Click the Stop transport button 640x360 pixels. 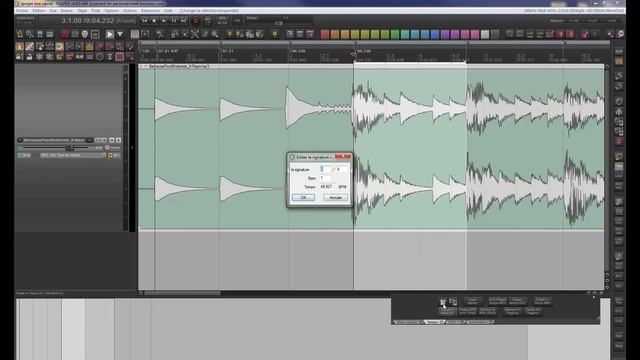(154, 20)
